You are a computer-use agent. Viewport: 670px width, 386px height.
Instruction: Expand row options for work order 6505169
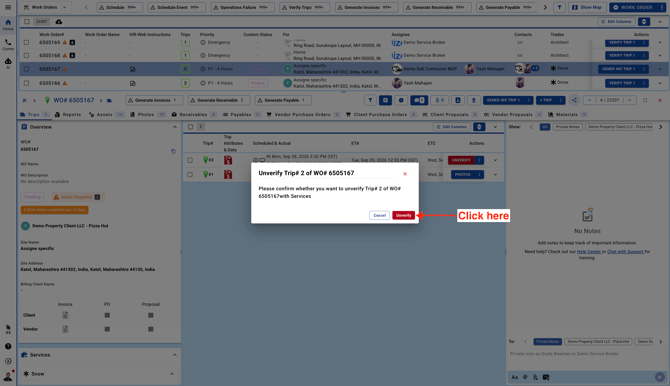coord(660,42)
